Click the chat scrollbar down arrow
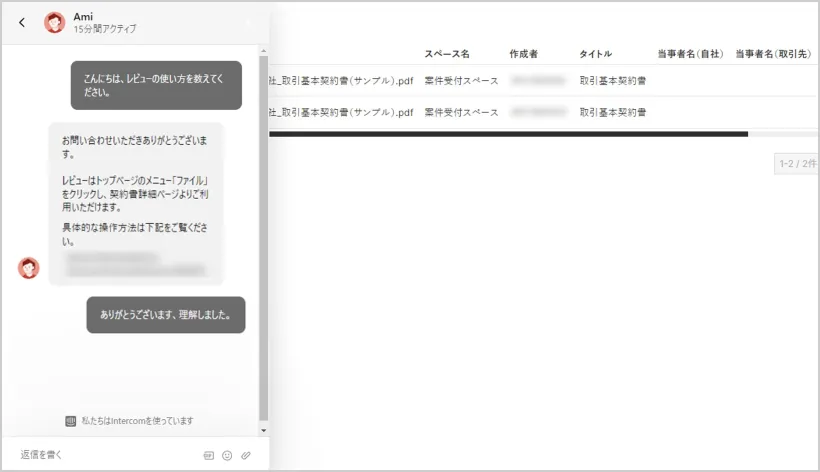820x472 pixels. [264, 430]
